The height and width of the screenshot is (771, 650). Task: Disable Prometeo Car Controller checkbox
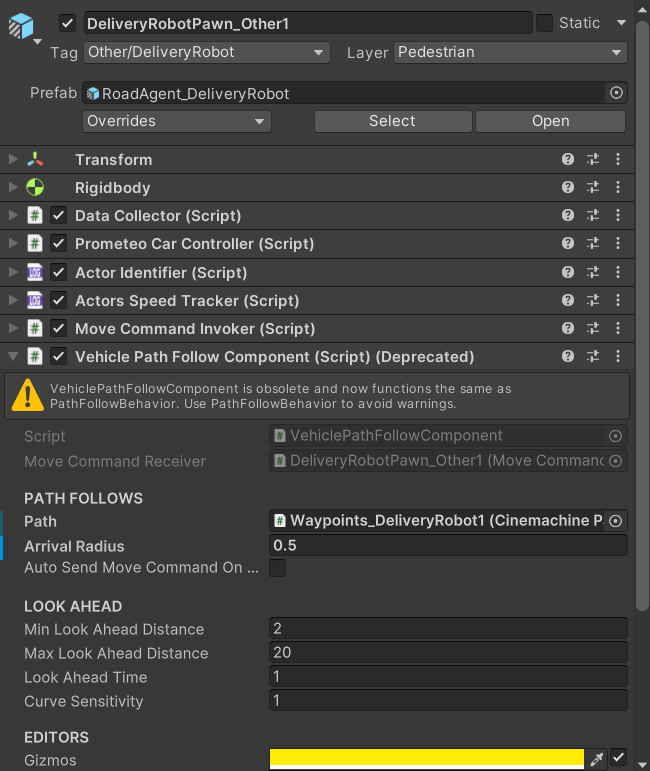tap(59, 243)
